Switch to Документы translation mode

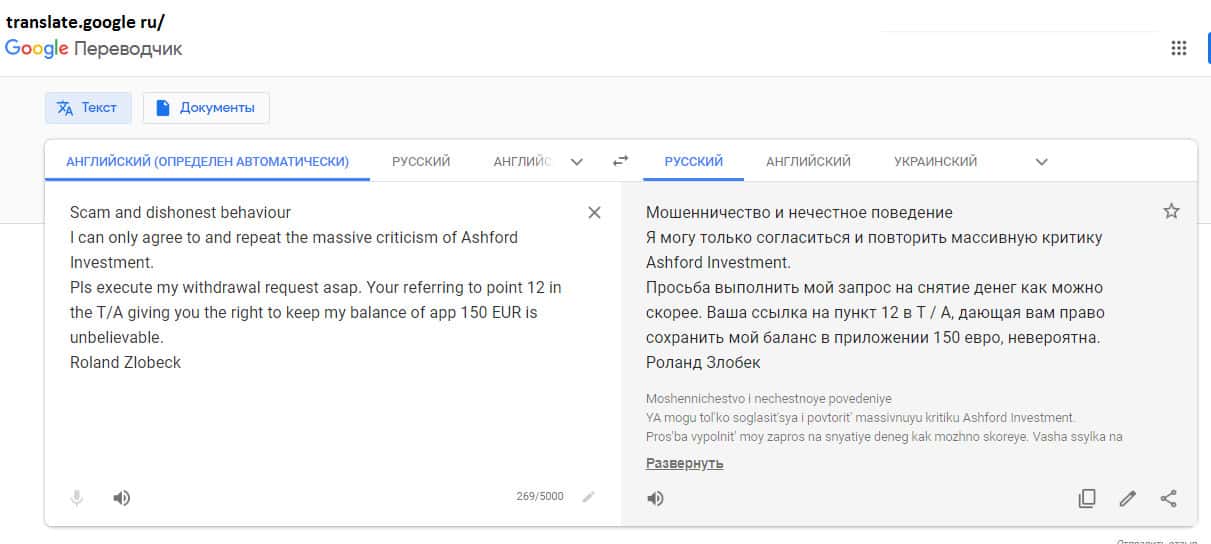point(206,108)
